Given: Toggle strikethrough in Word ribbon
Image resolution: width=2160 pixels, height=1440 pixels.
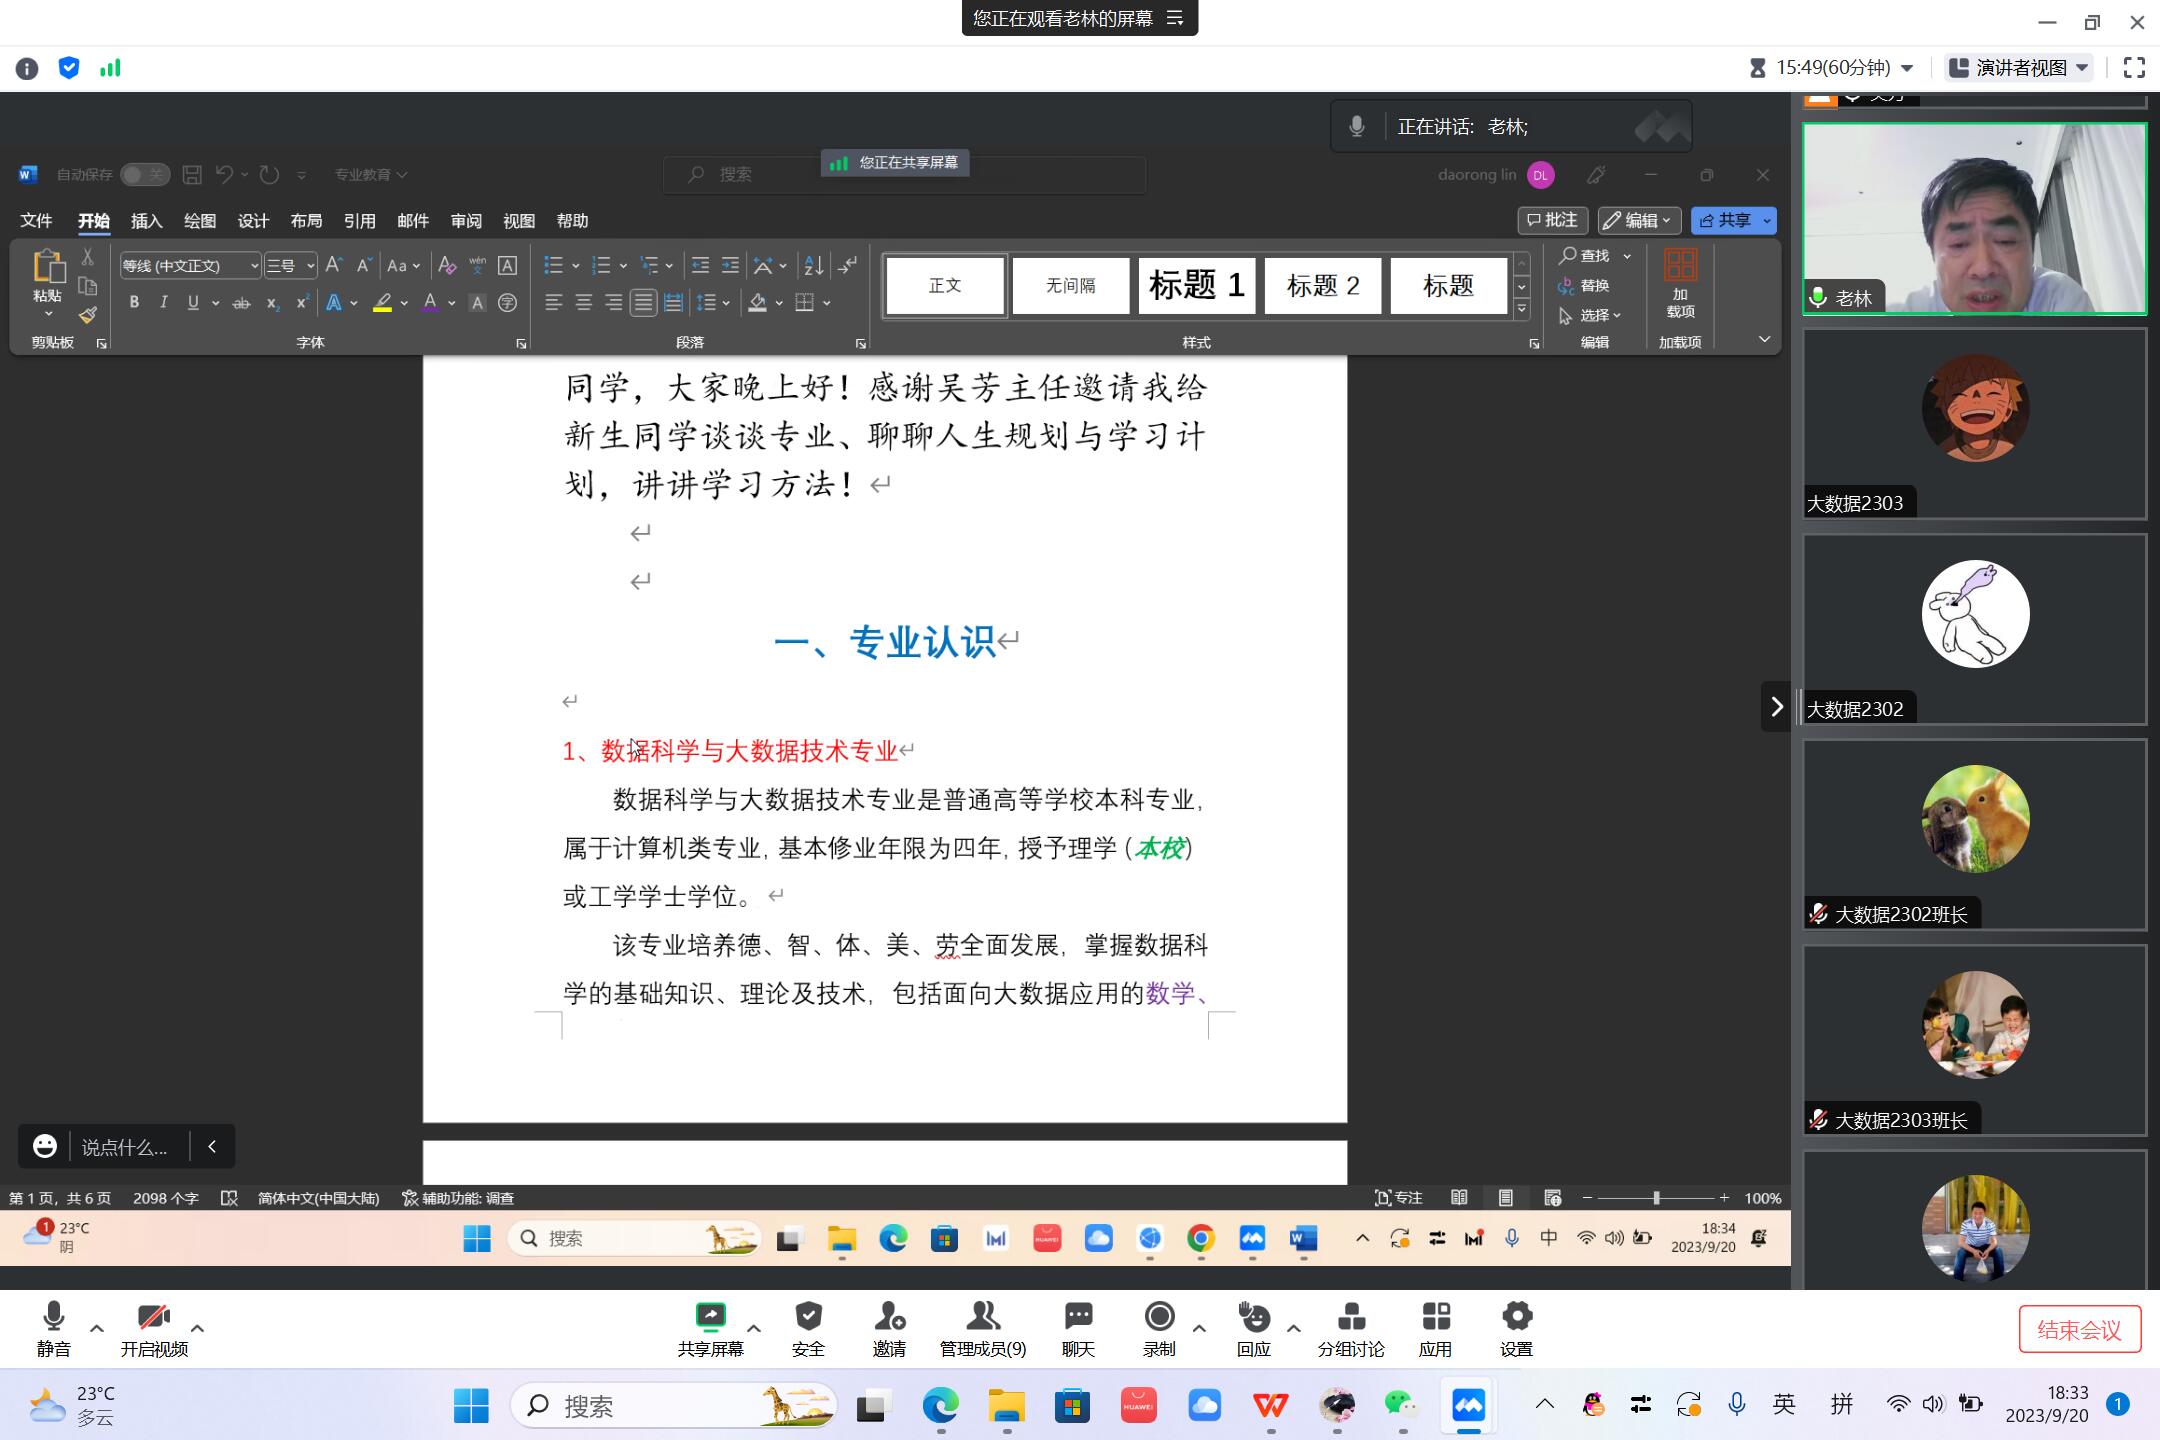Looking at the screenshot, I should click(x=241, y=302).
